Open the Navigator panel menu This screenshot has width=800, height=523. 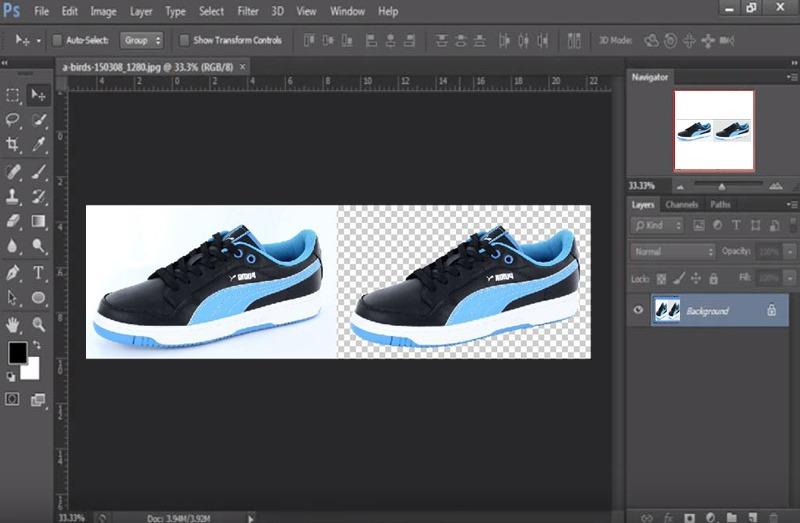tap(792, 77)
